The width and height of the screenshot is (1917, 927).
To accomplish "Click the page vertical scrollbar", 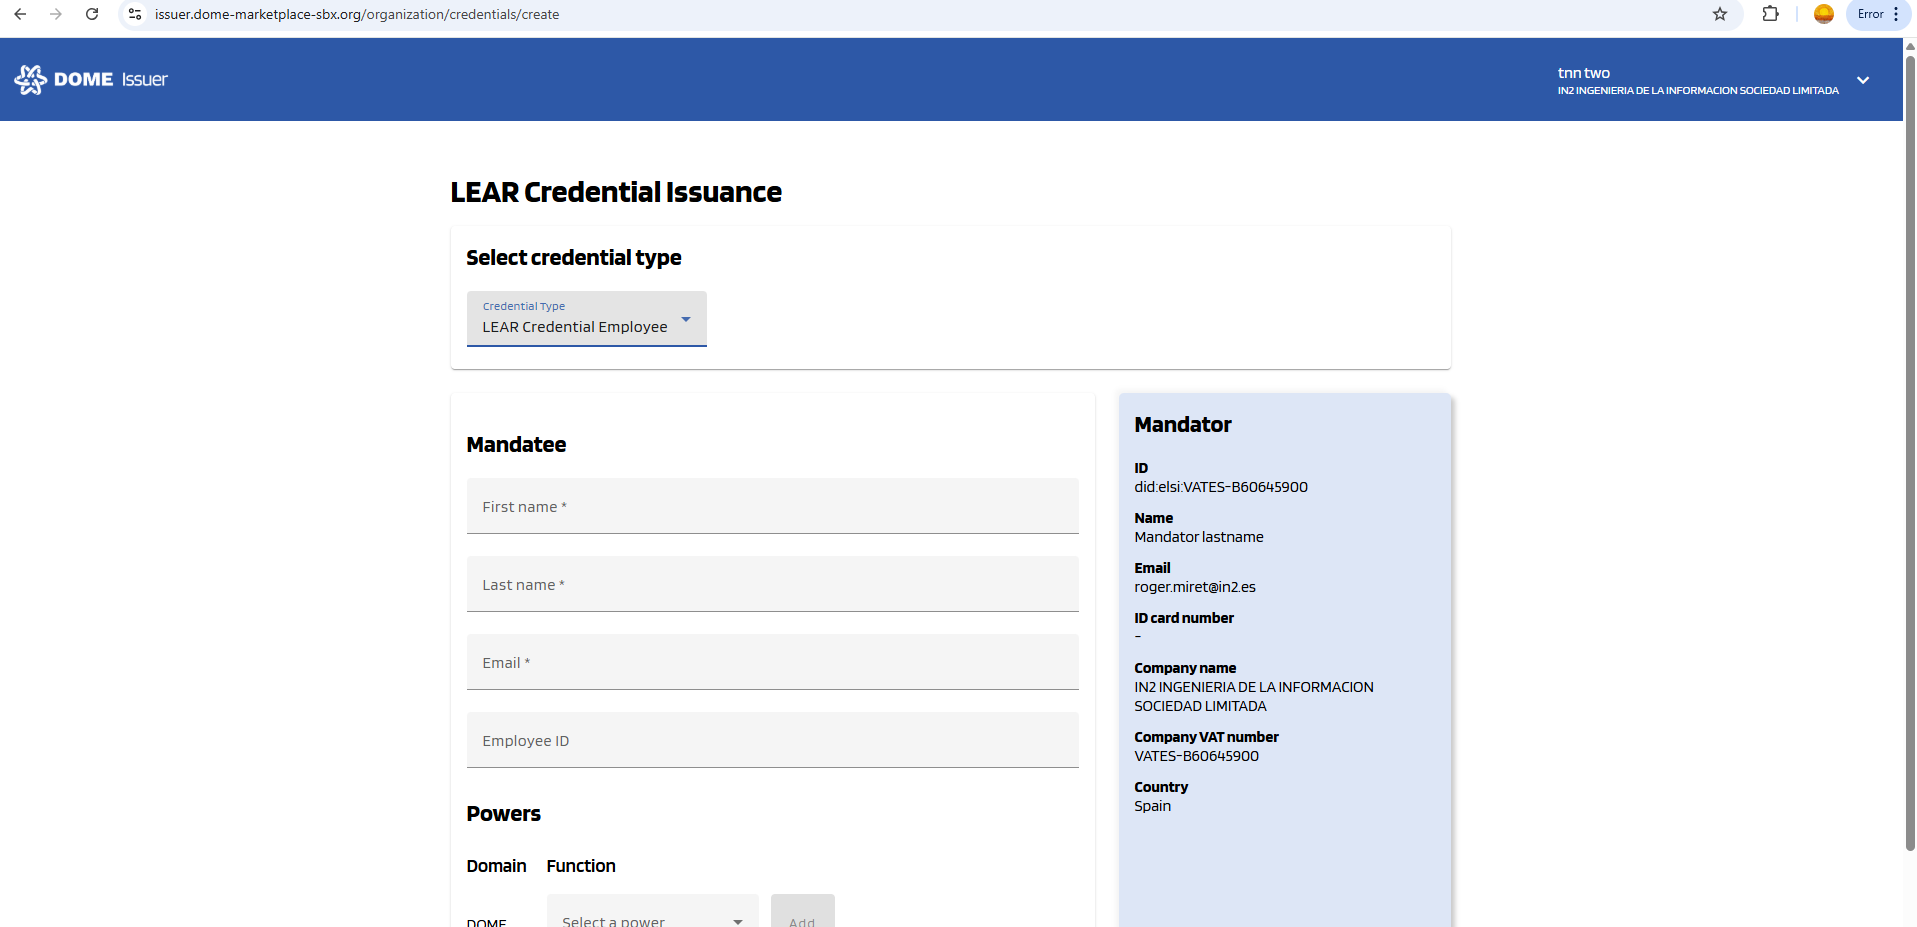I will [x=1909, y=450].
